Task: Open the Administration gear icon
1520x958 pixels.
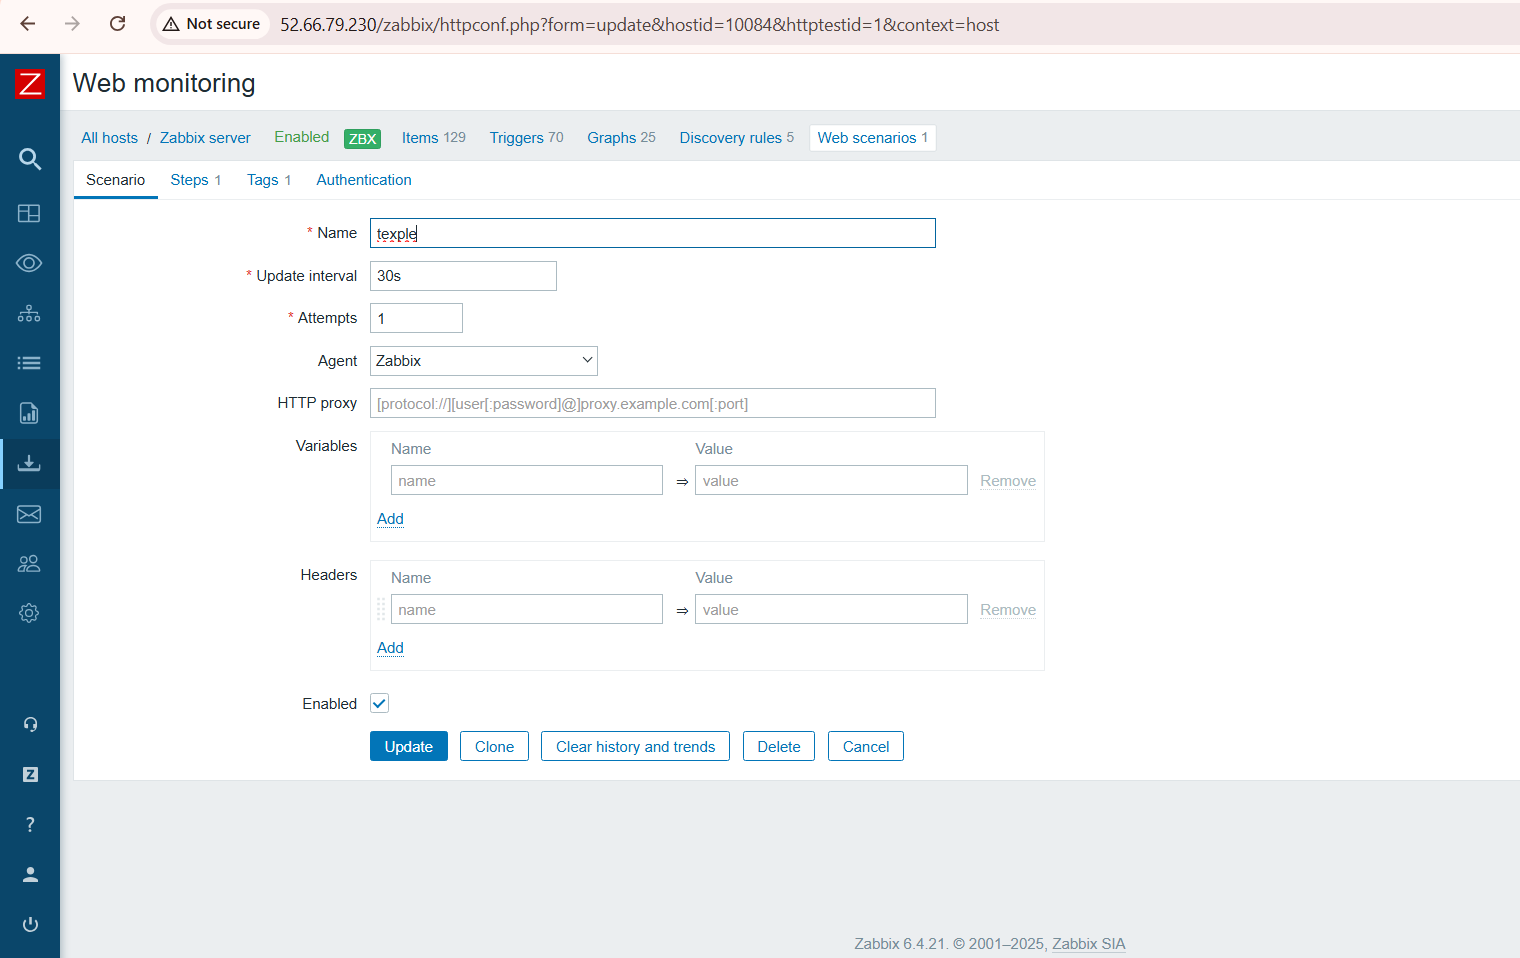Action: [x=30, y=613]
